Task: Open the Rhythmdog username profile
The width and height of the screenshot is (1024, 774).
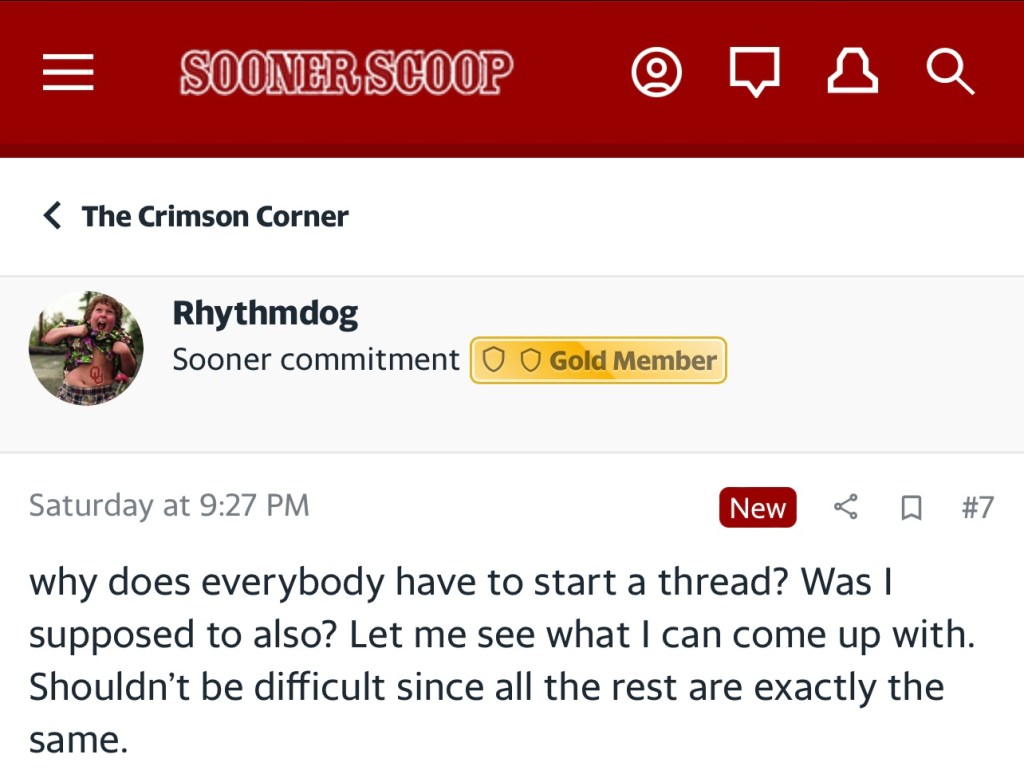Action: 265,314
